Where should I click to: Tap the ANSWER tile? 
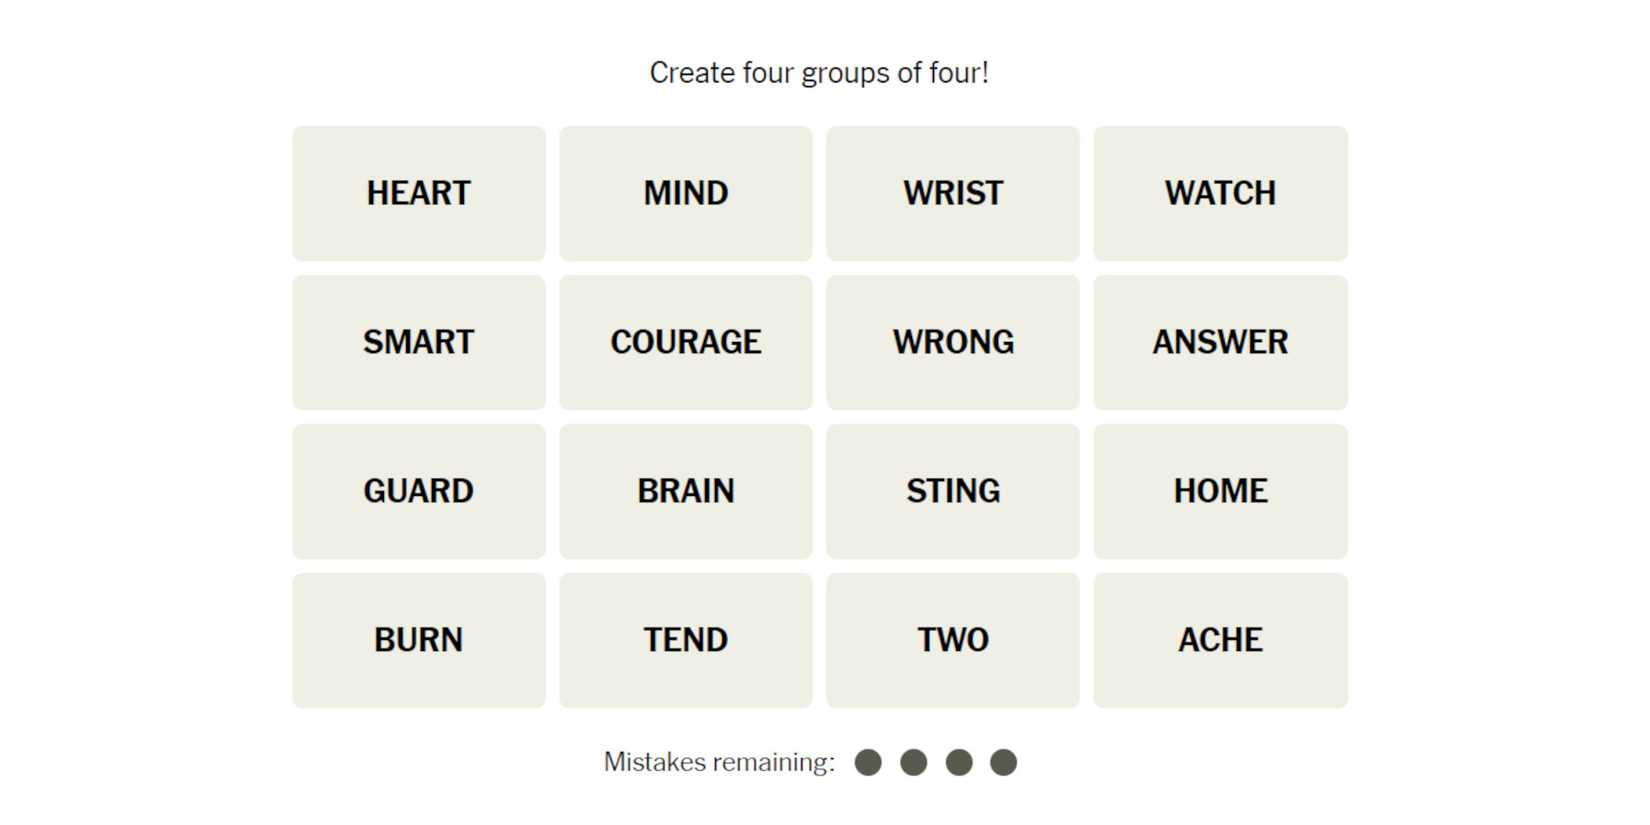pyautogui.click(x=1220, y=342)
